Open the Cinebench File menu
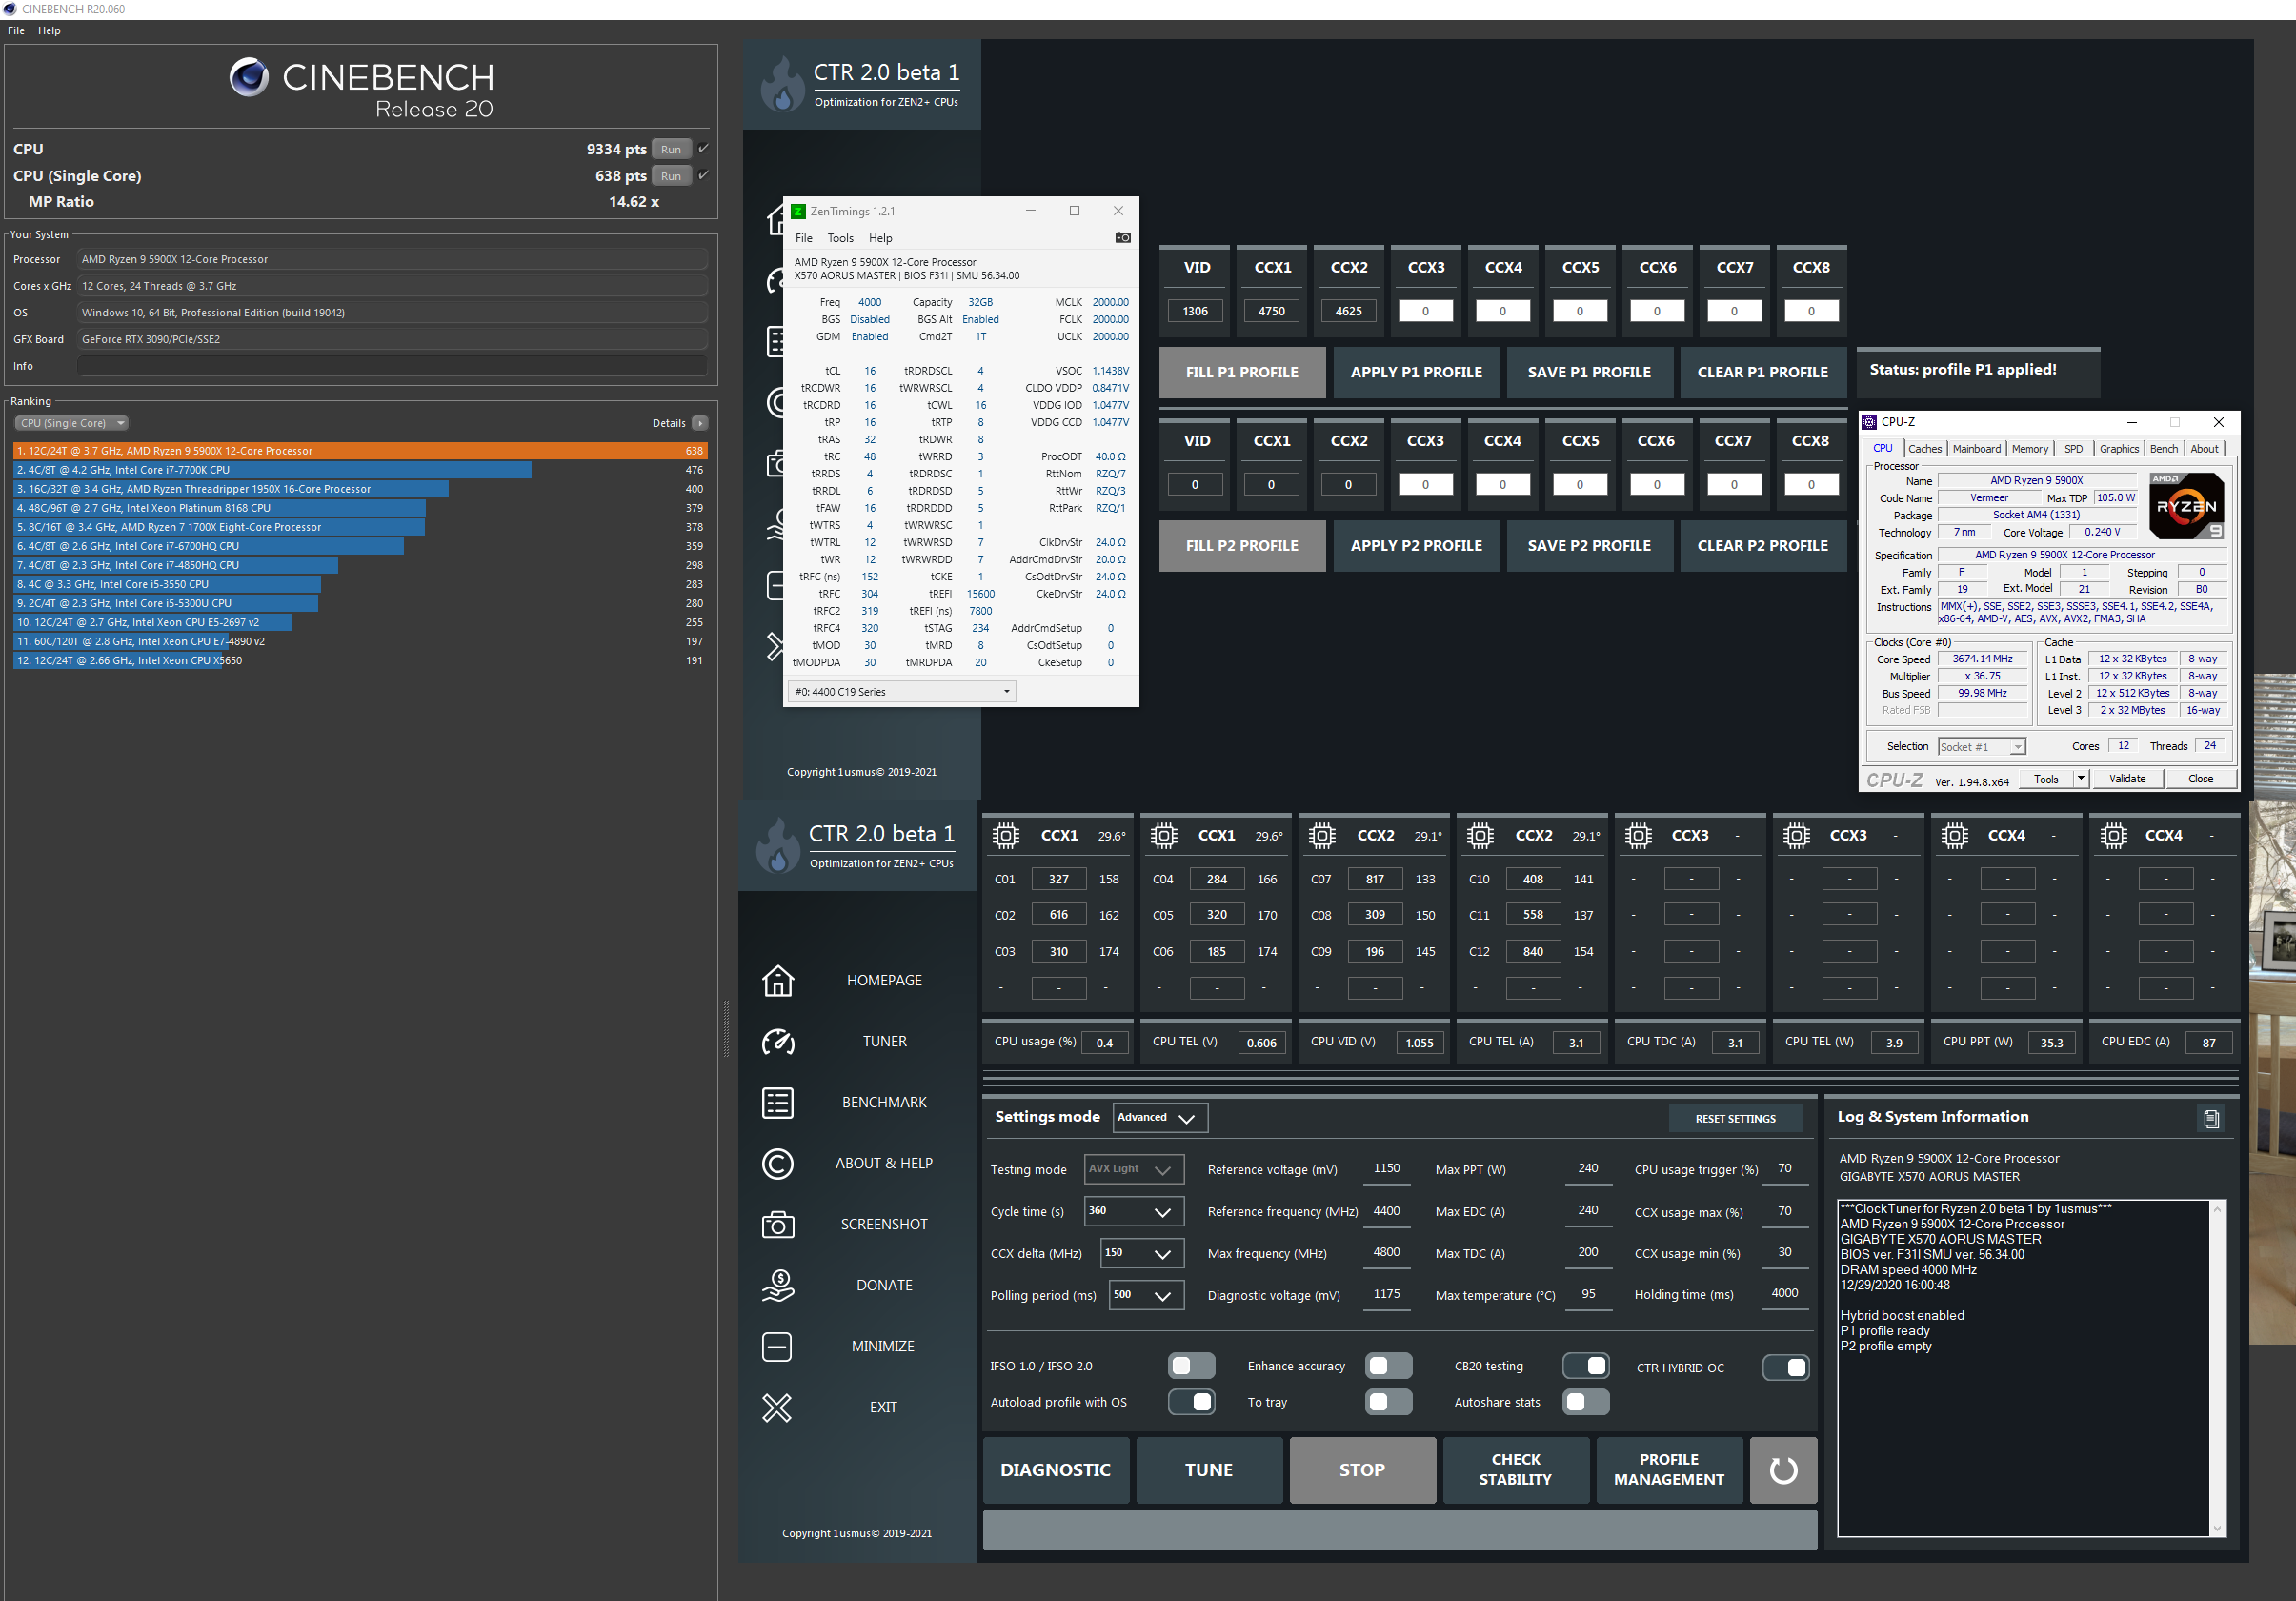This screenshot has width=2296, height=1601. [16, 30]
